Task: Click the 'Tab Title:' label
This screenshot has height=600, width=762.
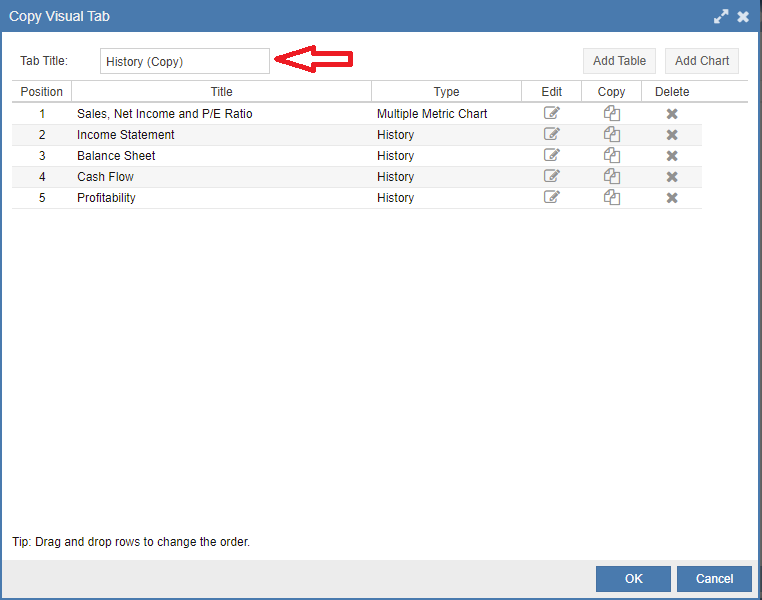Action: pyautogui.click(x=44, y=61)
